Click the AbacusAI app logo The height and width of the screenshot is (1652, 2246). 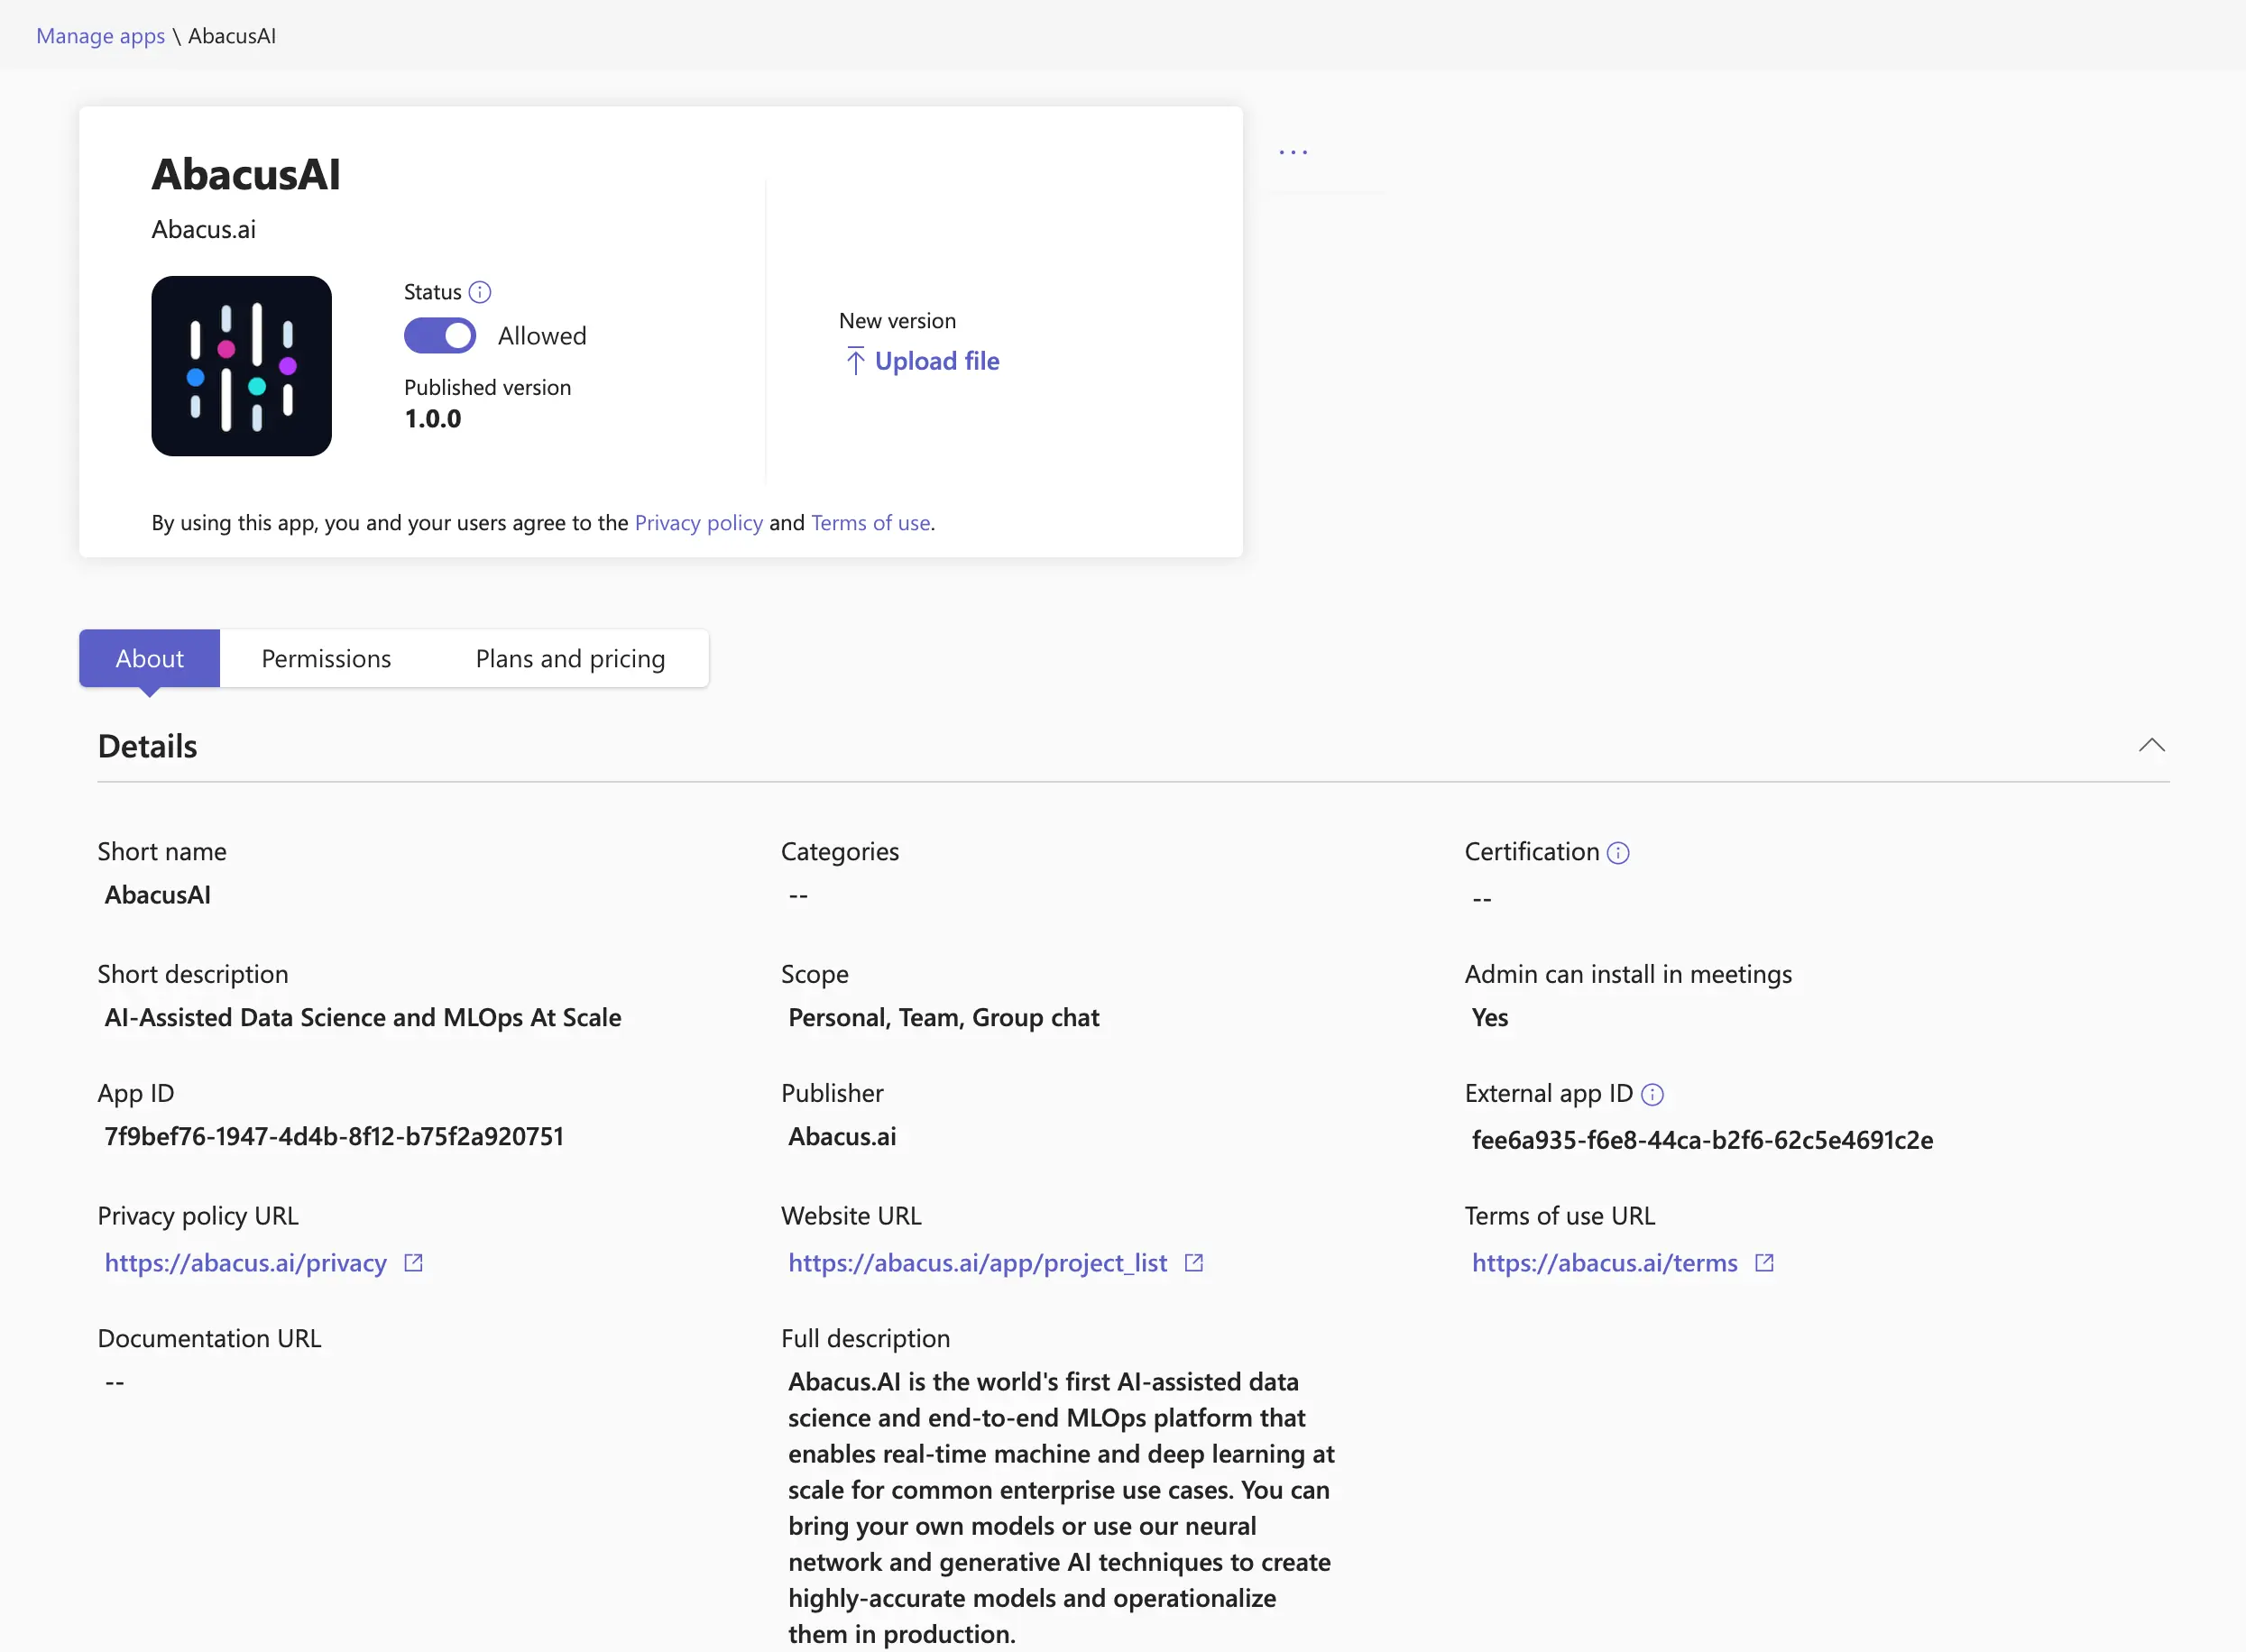point(241,366)
